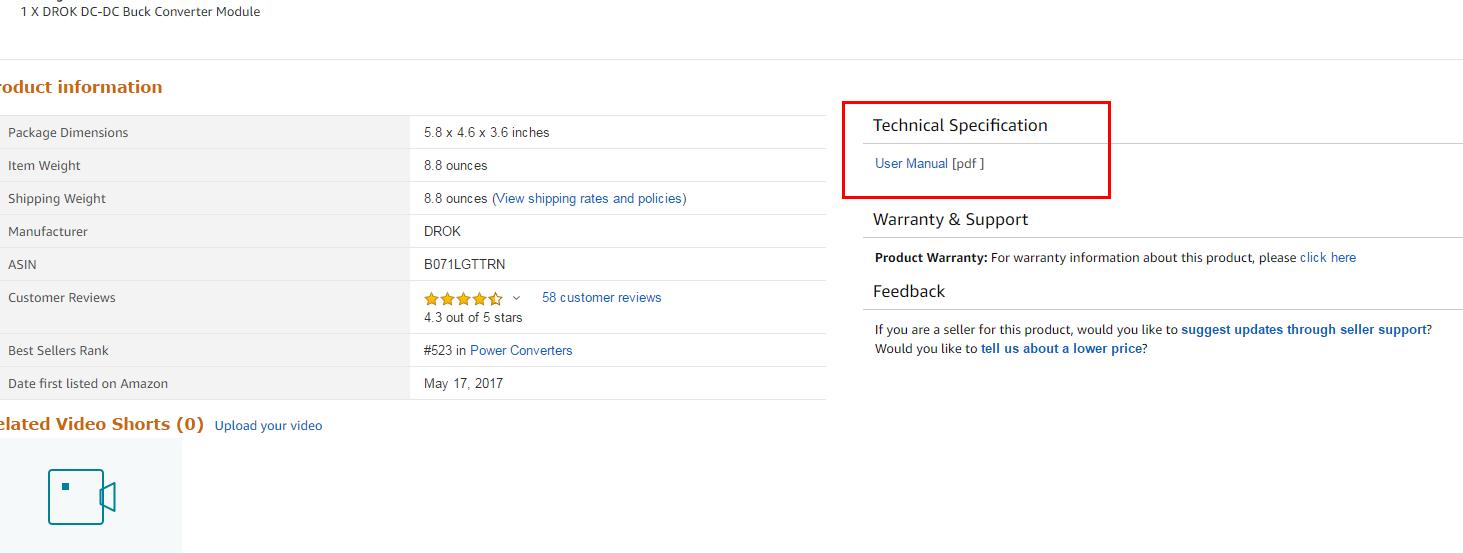Click the Related Video Shorts heading
1463x553 pixels.
100,425
